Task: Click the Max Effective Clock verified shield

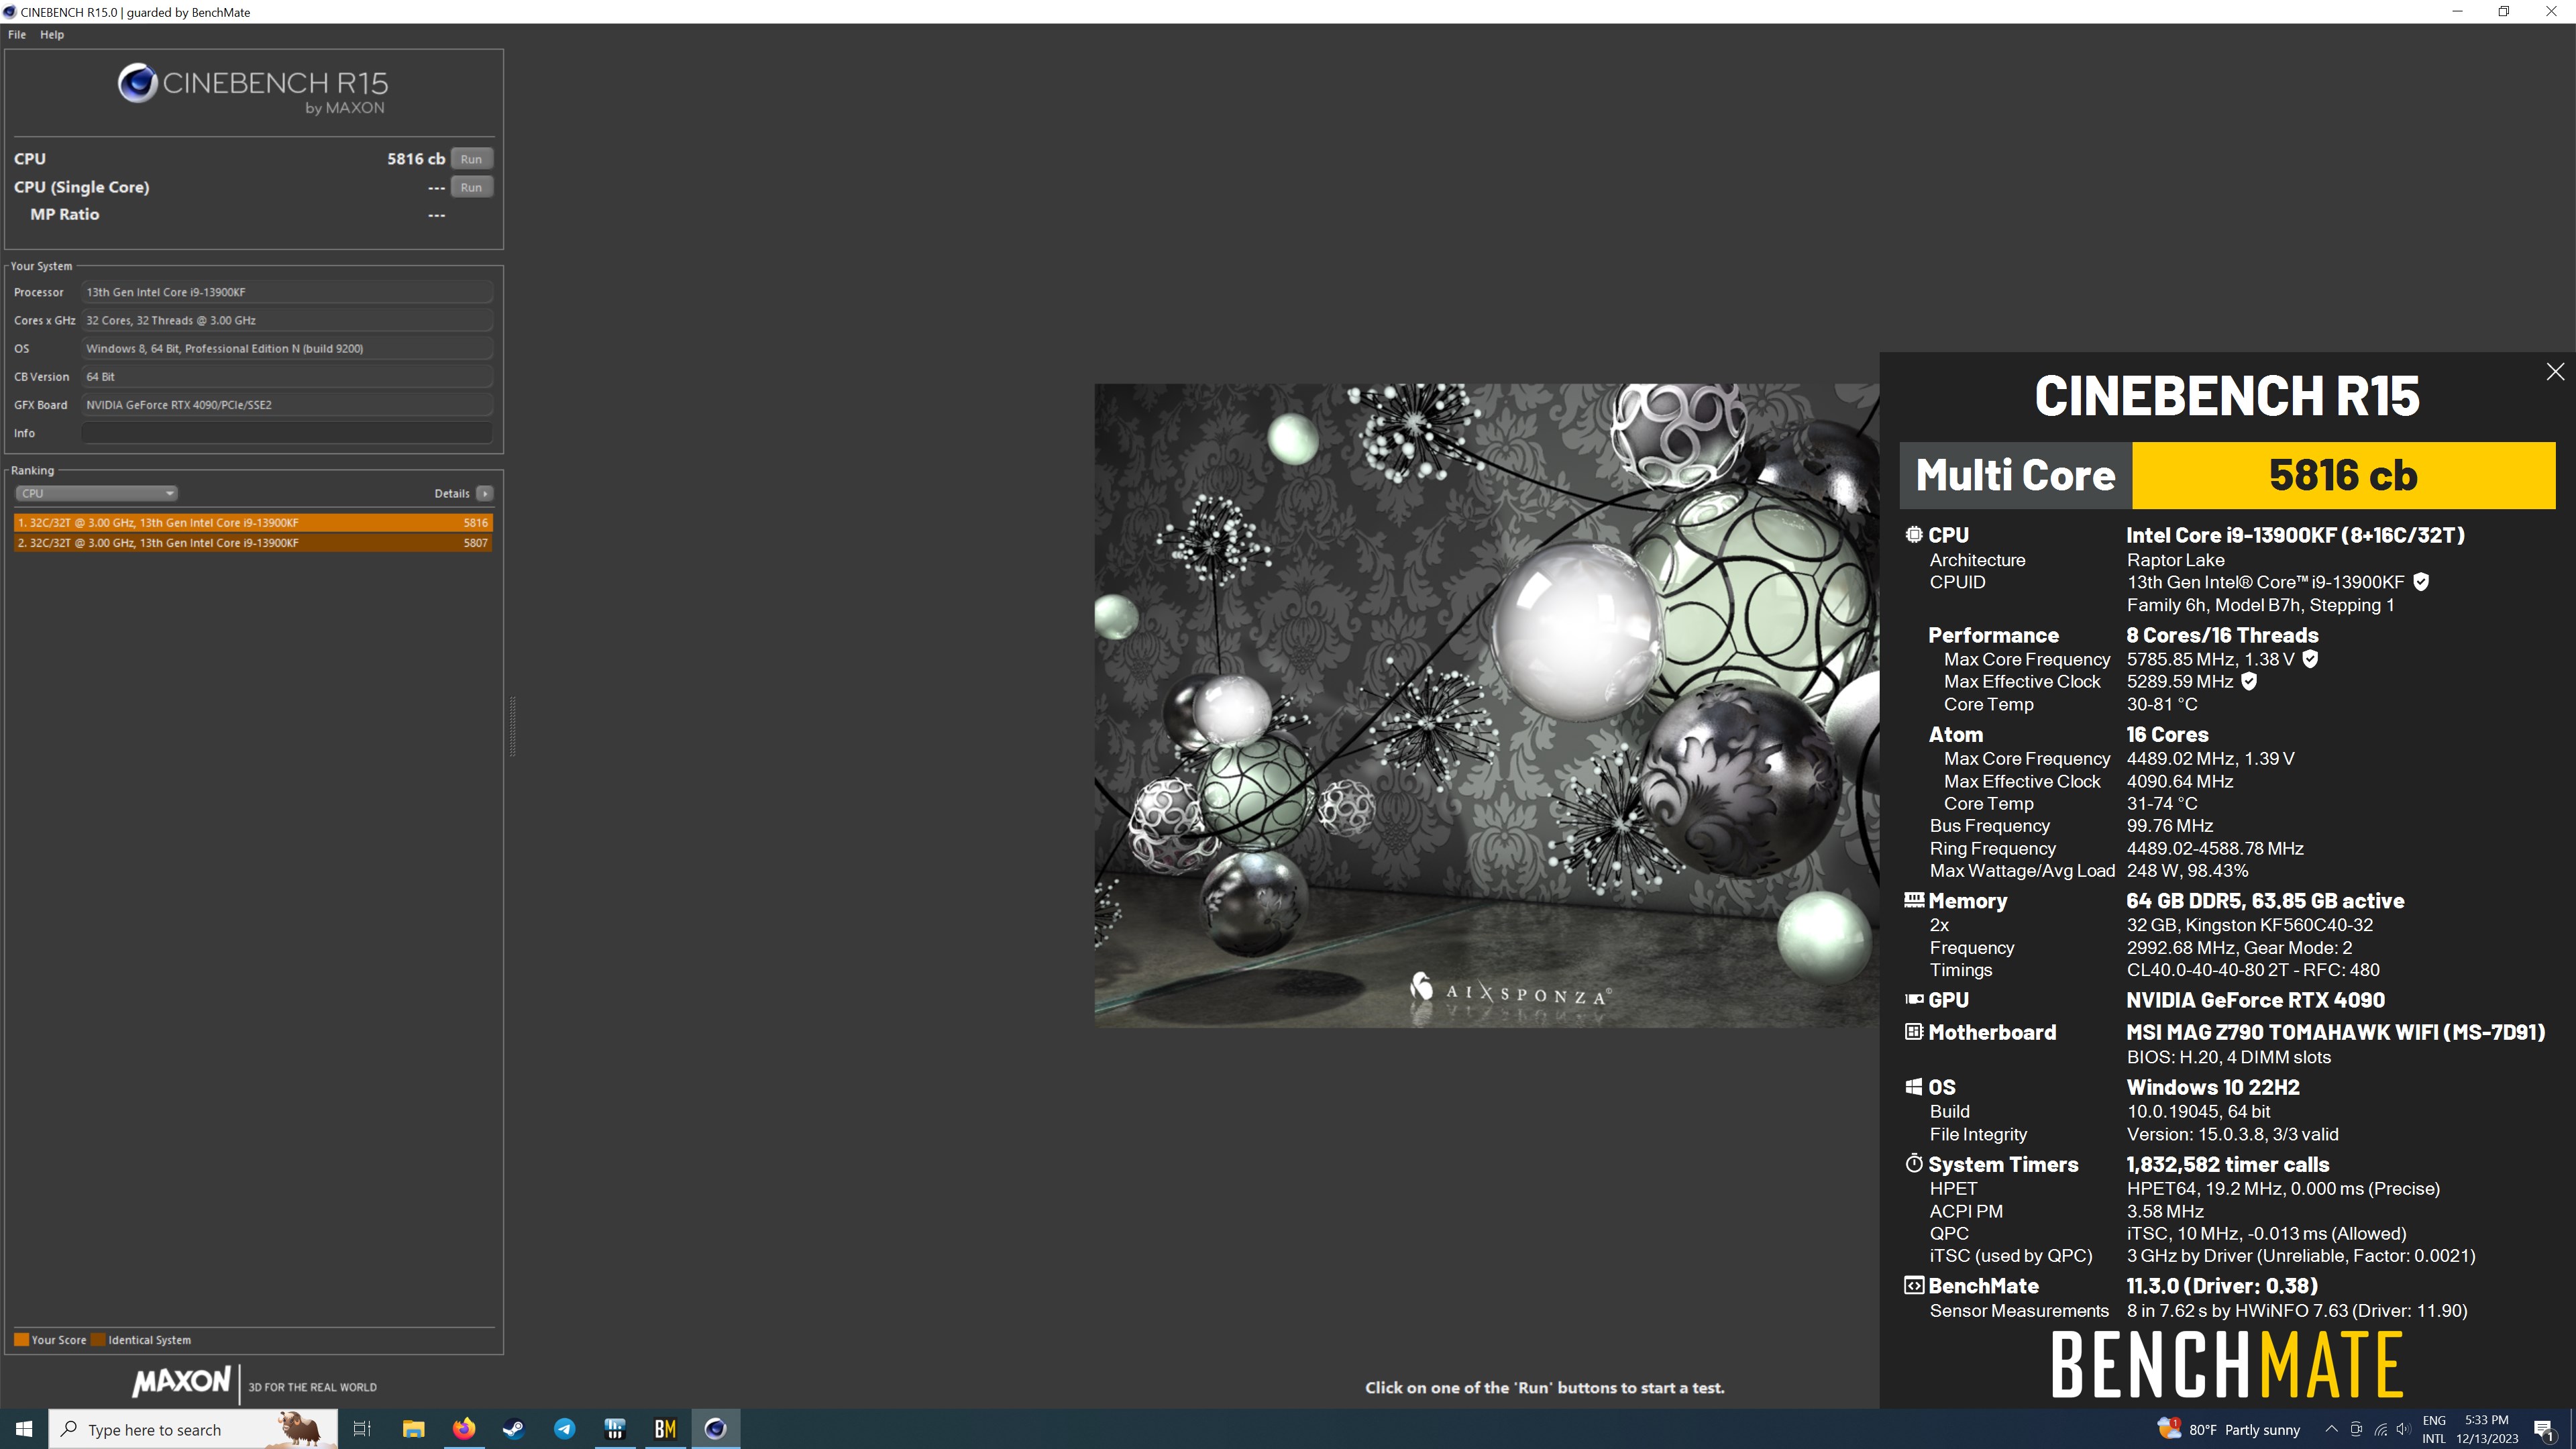Action: [x=2249, y=681]
